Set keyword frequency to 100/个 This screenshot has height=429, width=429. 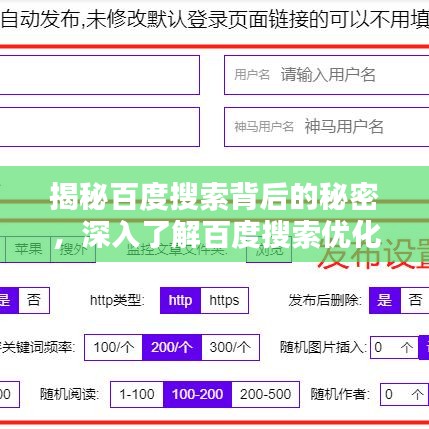click(x=113, y=347)
